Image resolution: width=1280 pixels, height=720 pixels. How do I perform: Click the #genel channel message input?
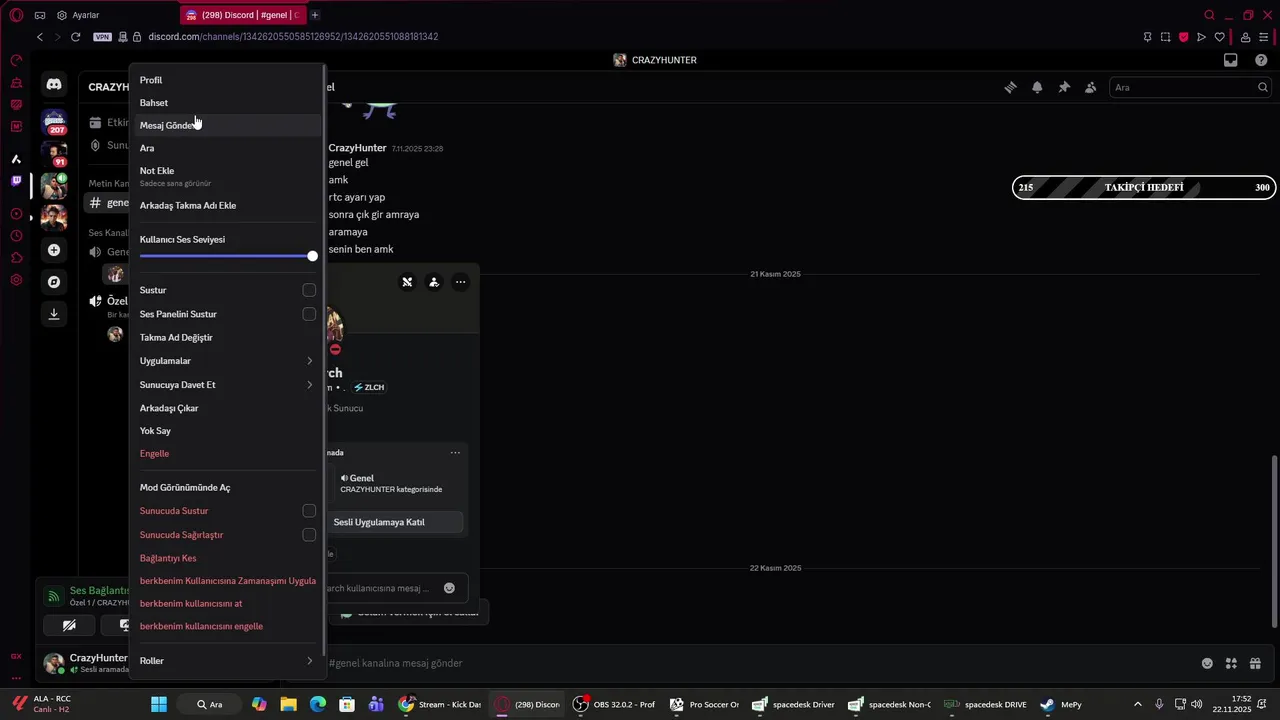pos(760,663)
